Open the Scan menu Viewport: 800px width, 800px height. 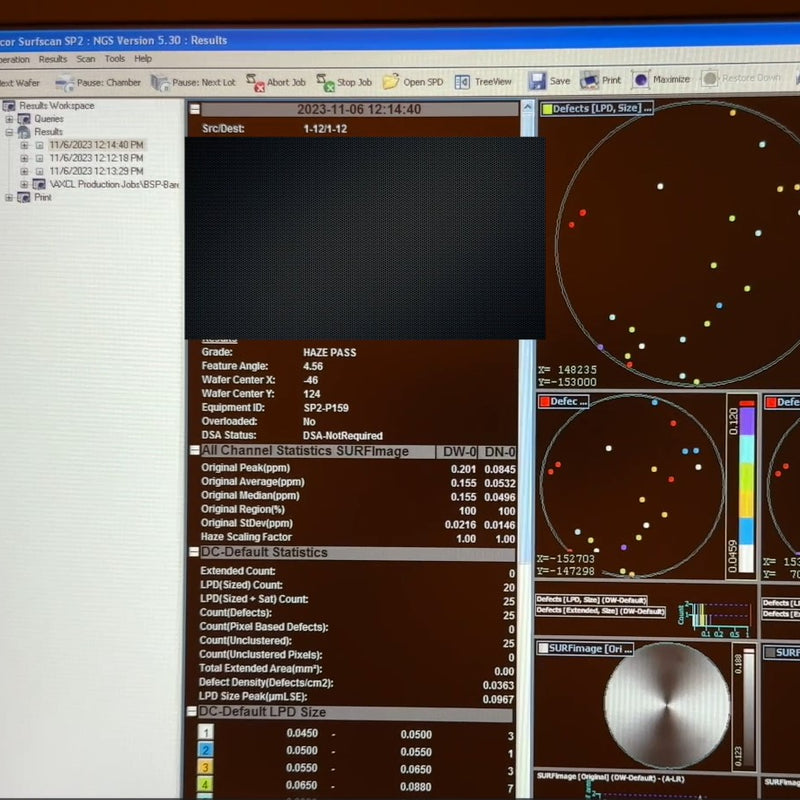pos(86,59)
